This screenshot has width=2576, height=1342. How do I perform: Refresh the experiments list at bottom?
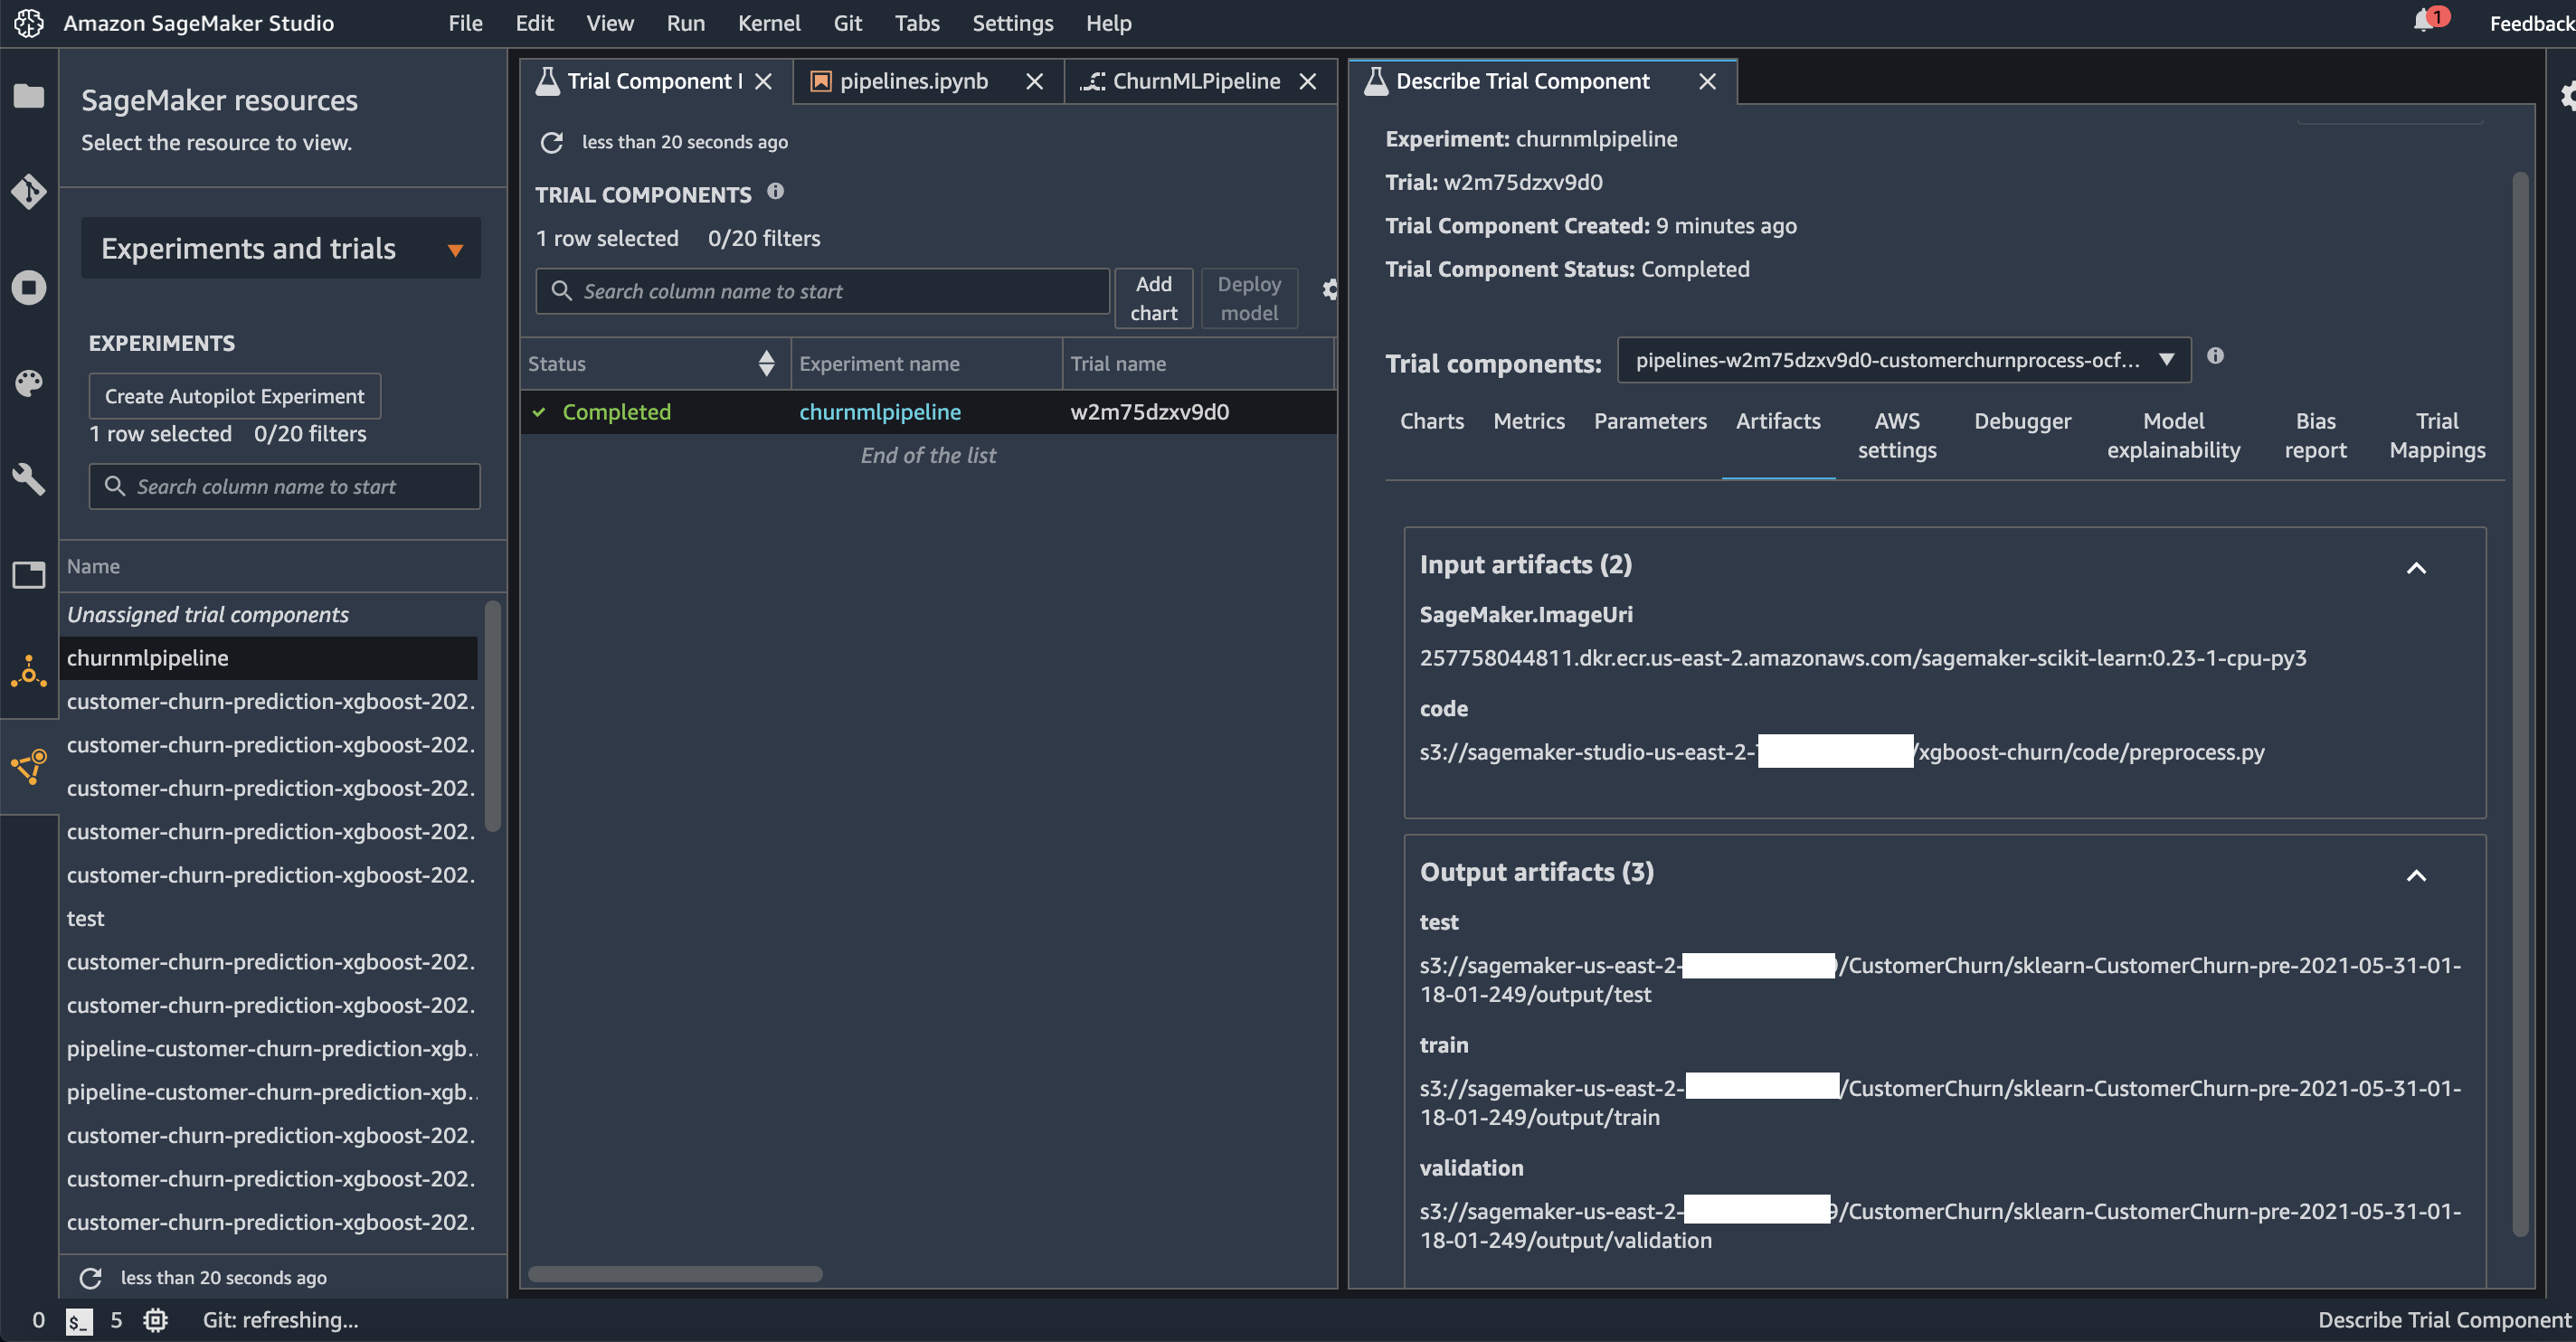(x=90, y=1277)
